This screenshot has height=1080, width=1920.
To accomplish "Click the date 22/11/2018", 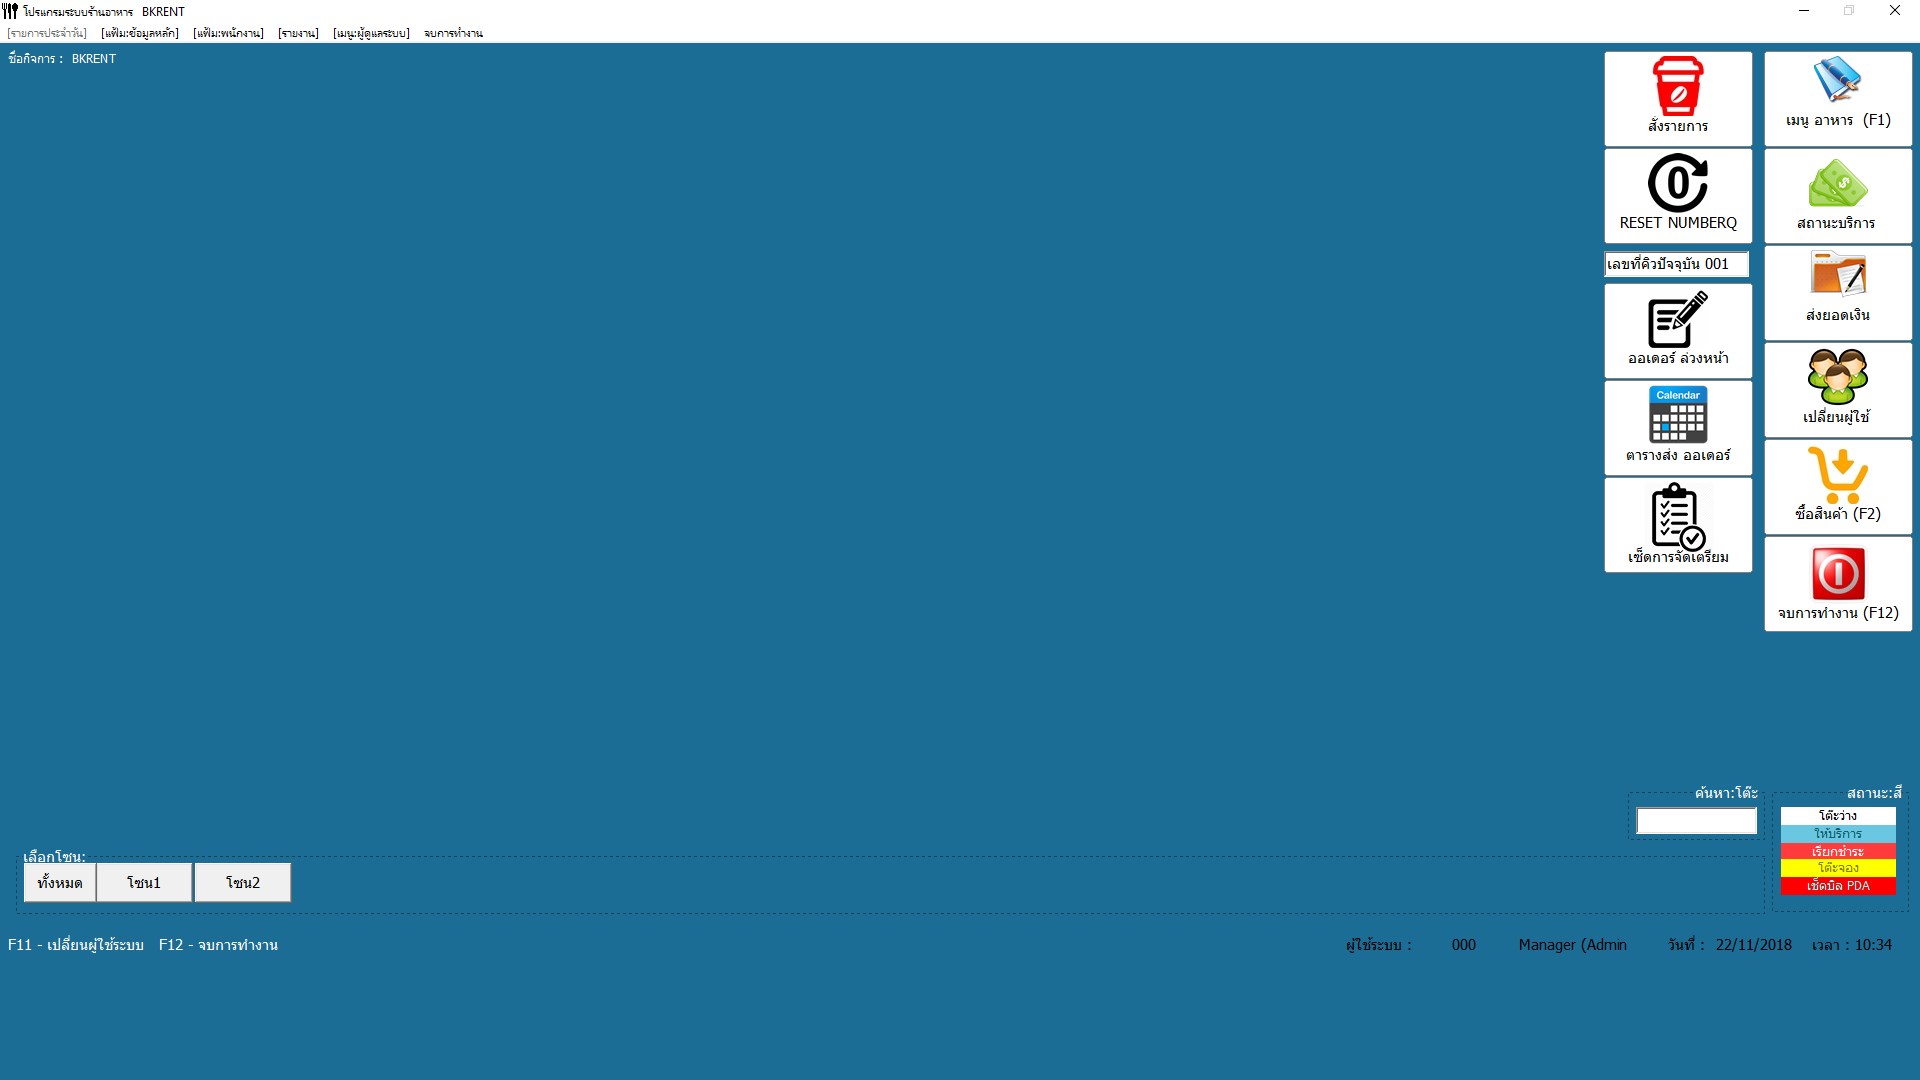I will tap(1754, 945).
